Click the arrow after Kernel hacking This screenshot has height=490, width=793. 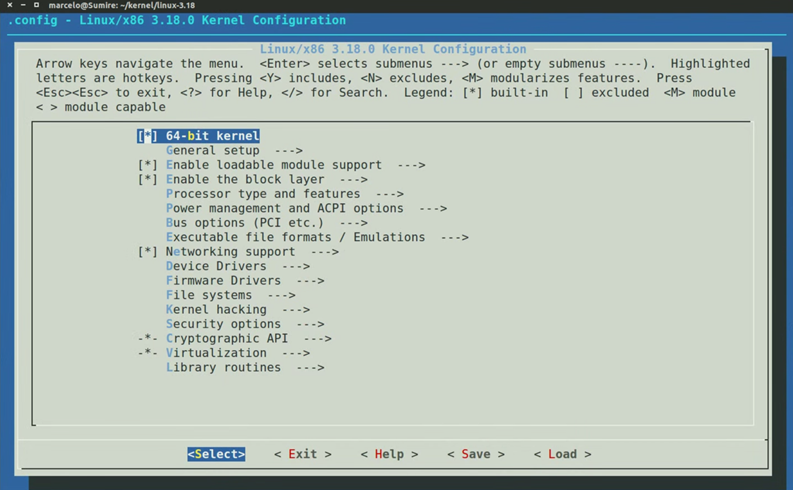pos(296,309)
